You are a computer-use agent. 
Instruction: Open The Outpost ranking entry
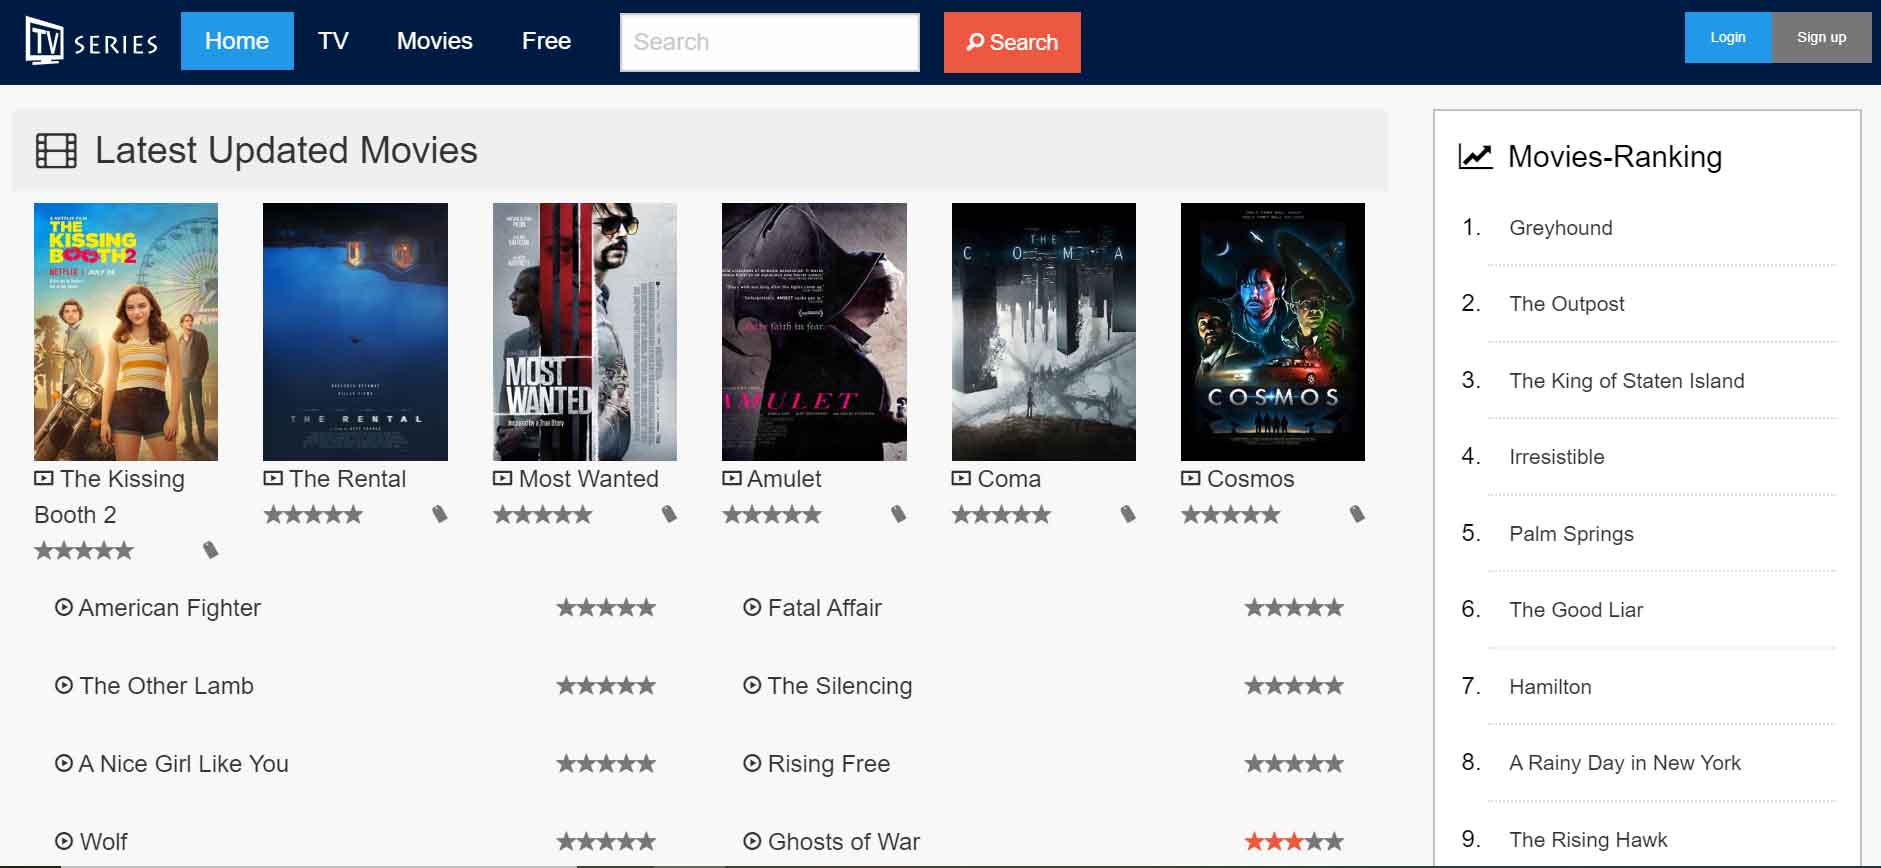[1567, 304]
